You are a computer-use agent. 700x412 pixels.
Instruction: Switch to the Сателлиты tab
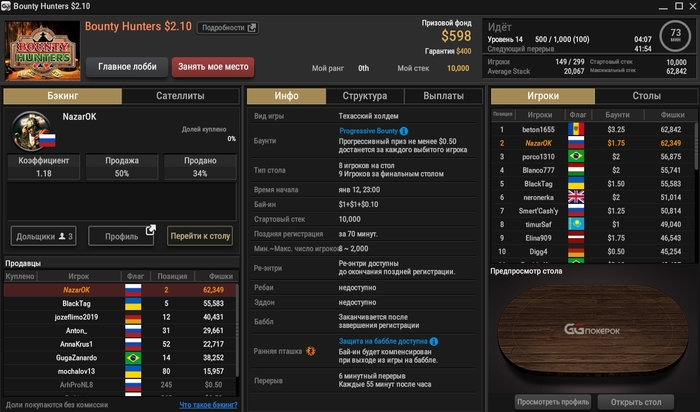(180, 96)
